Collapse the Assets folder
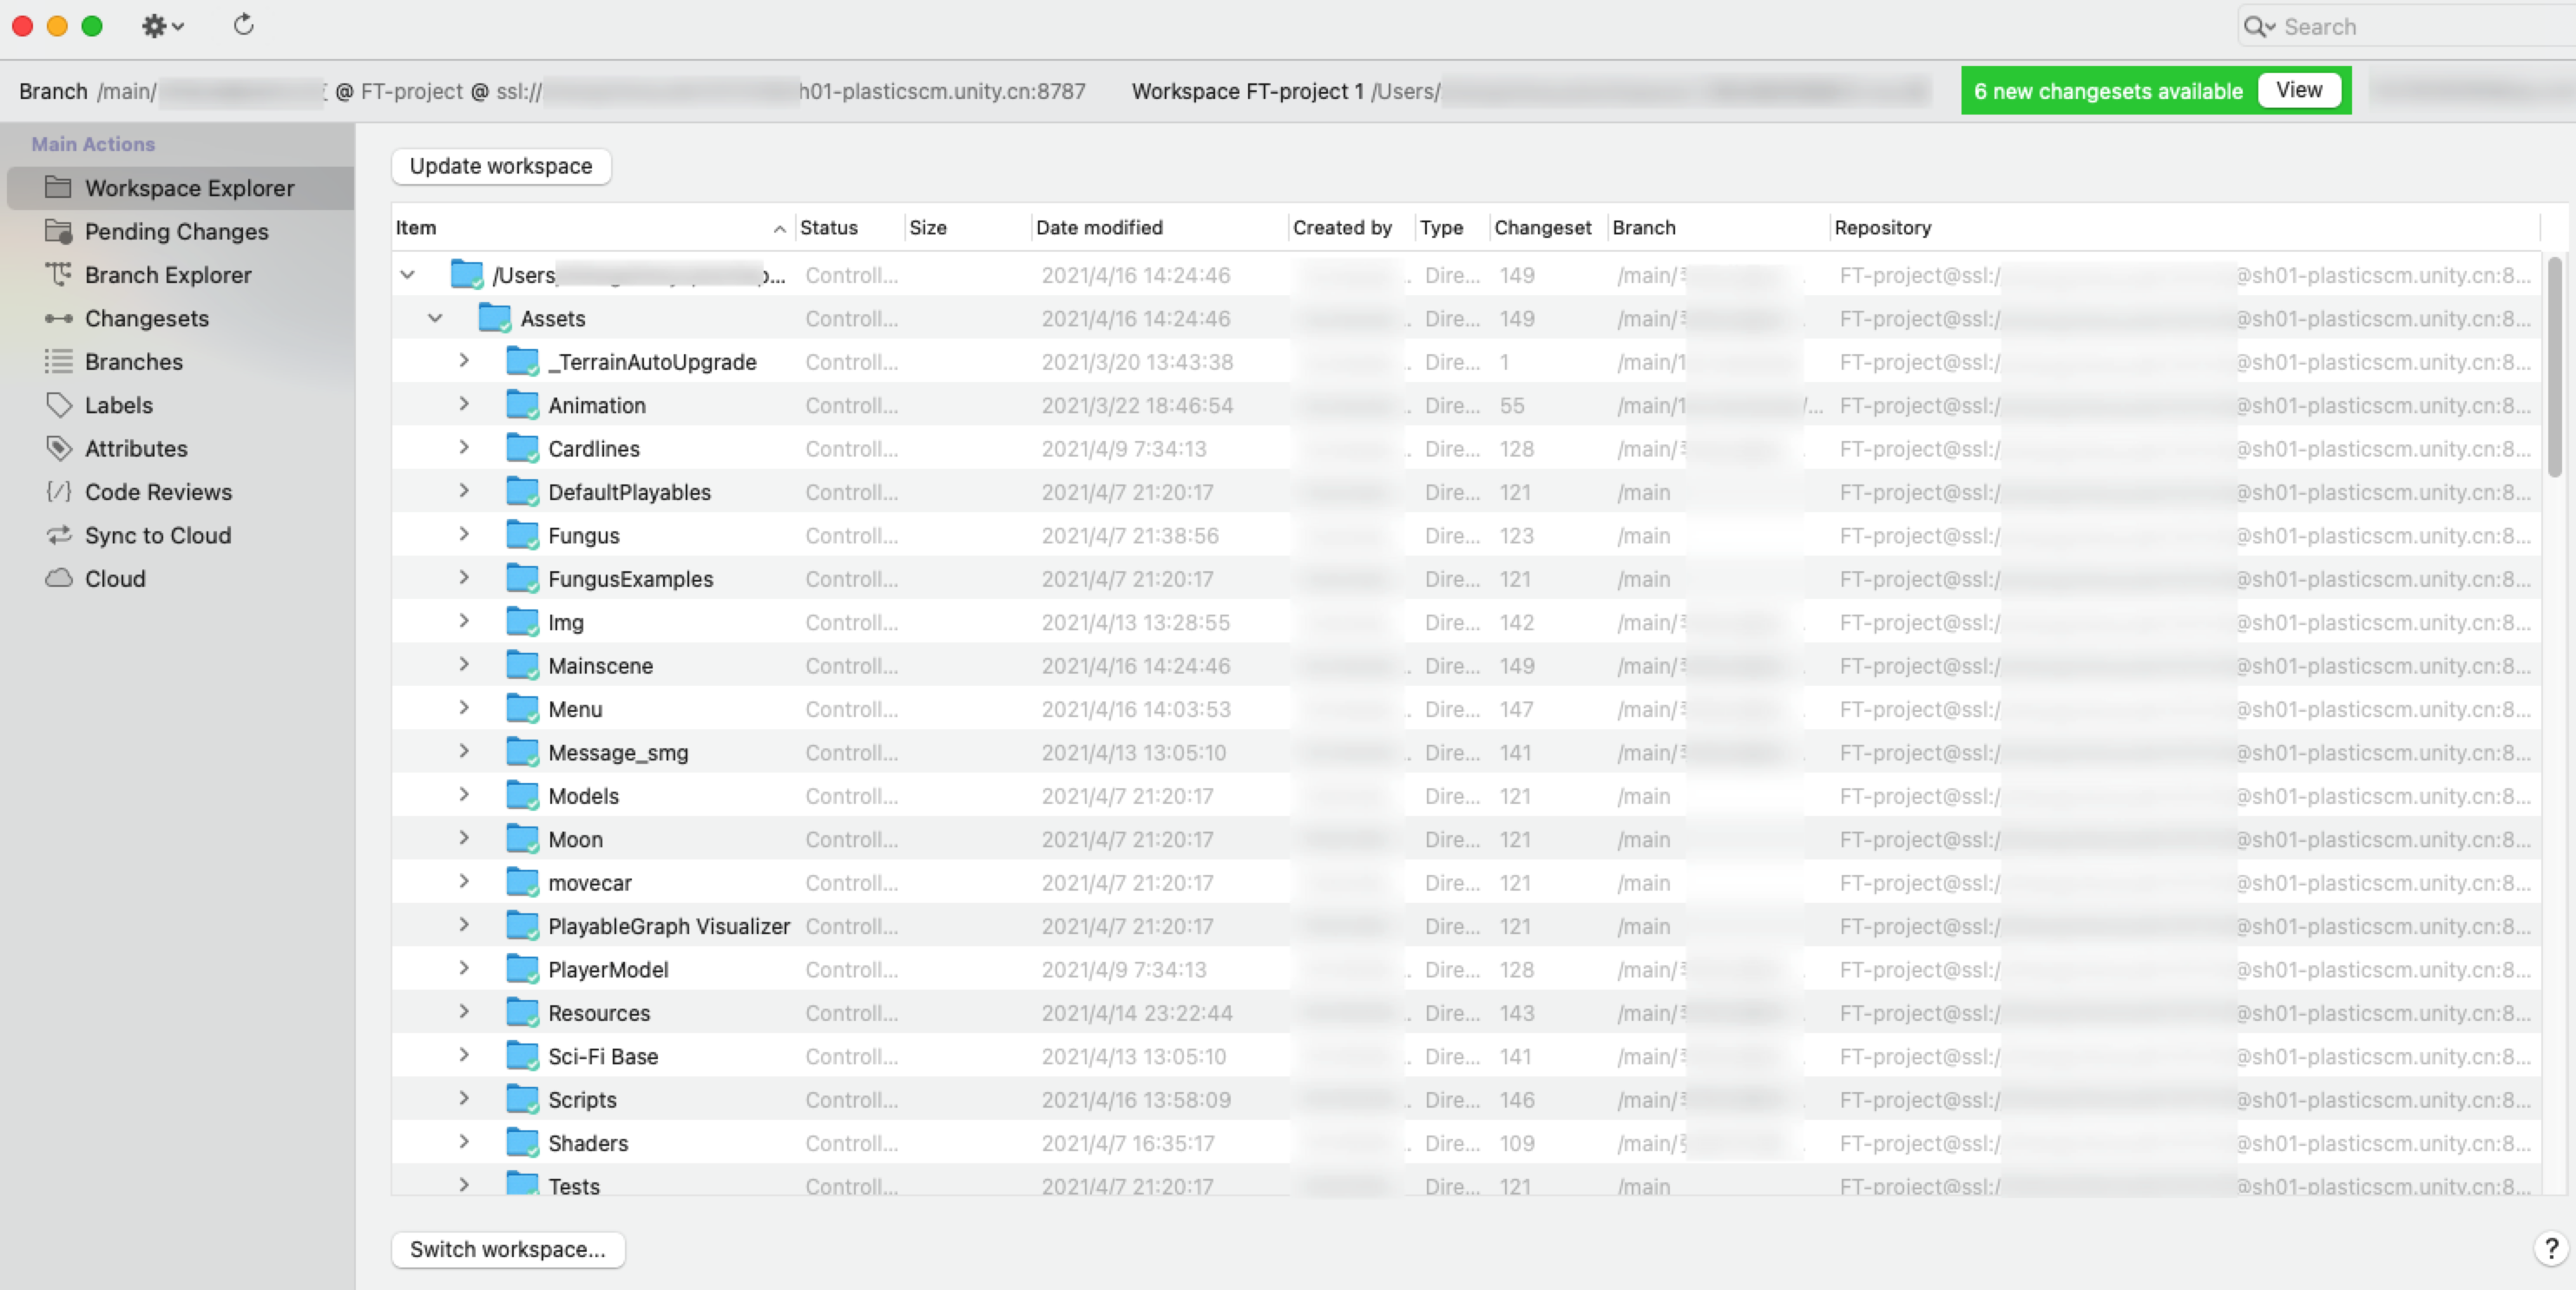The width and height of the screenshot is (2576, 1290). (x=435, y=318)
